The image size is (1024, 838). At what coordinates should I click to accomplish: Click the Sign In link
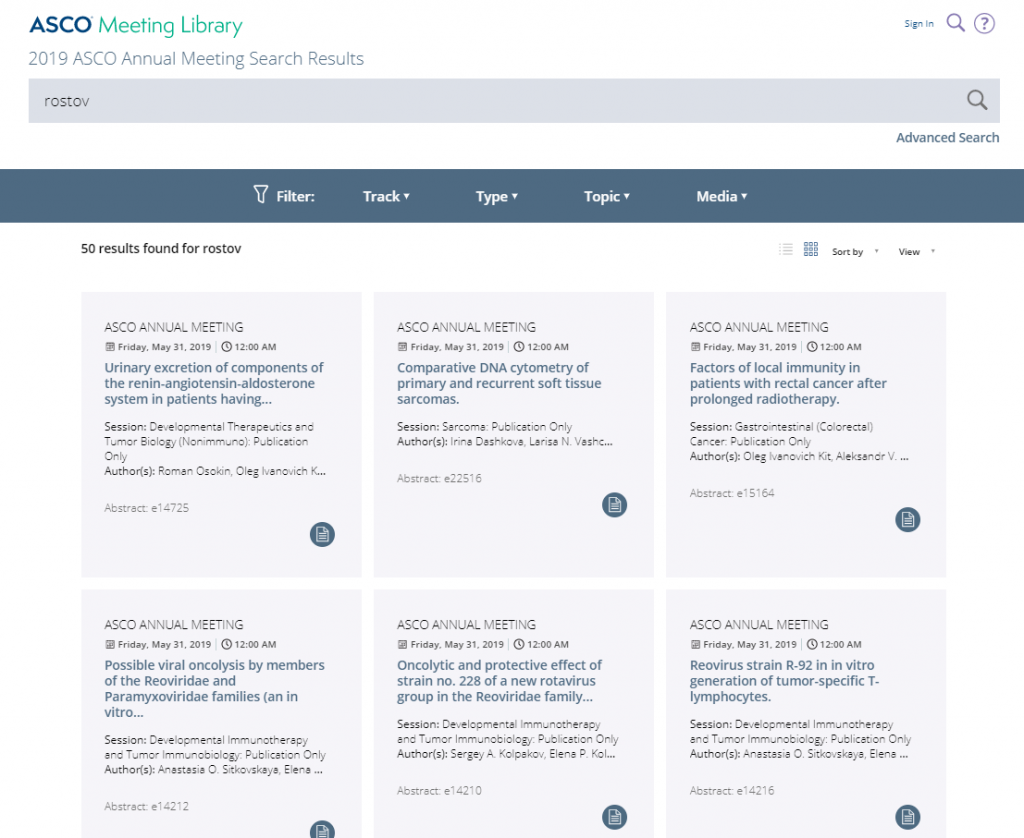[x=919, y=24]
